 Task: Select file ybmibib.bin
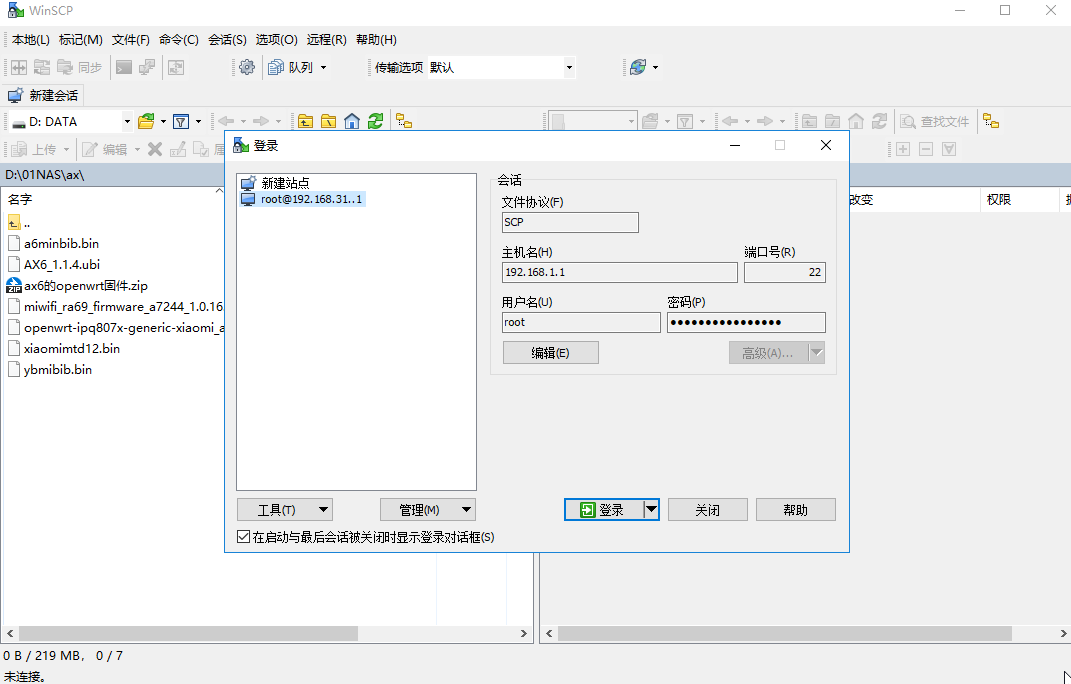(x=50, y=370)
